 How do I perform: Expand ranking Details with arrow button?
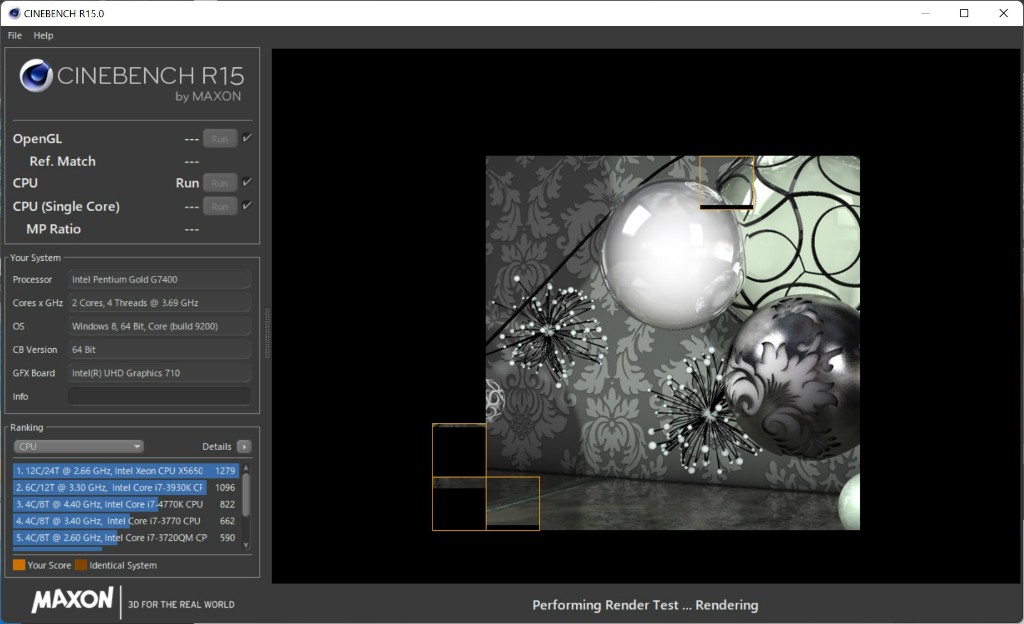(x=244, y=446)
